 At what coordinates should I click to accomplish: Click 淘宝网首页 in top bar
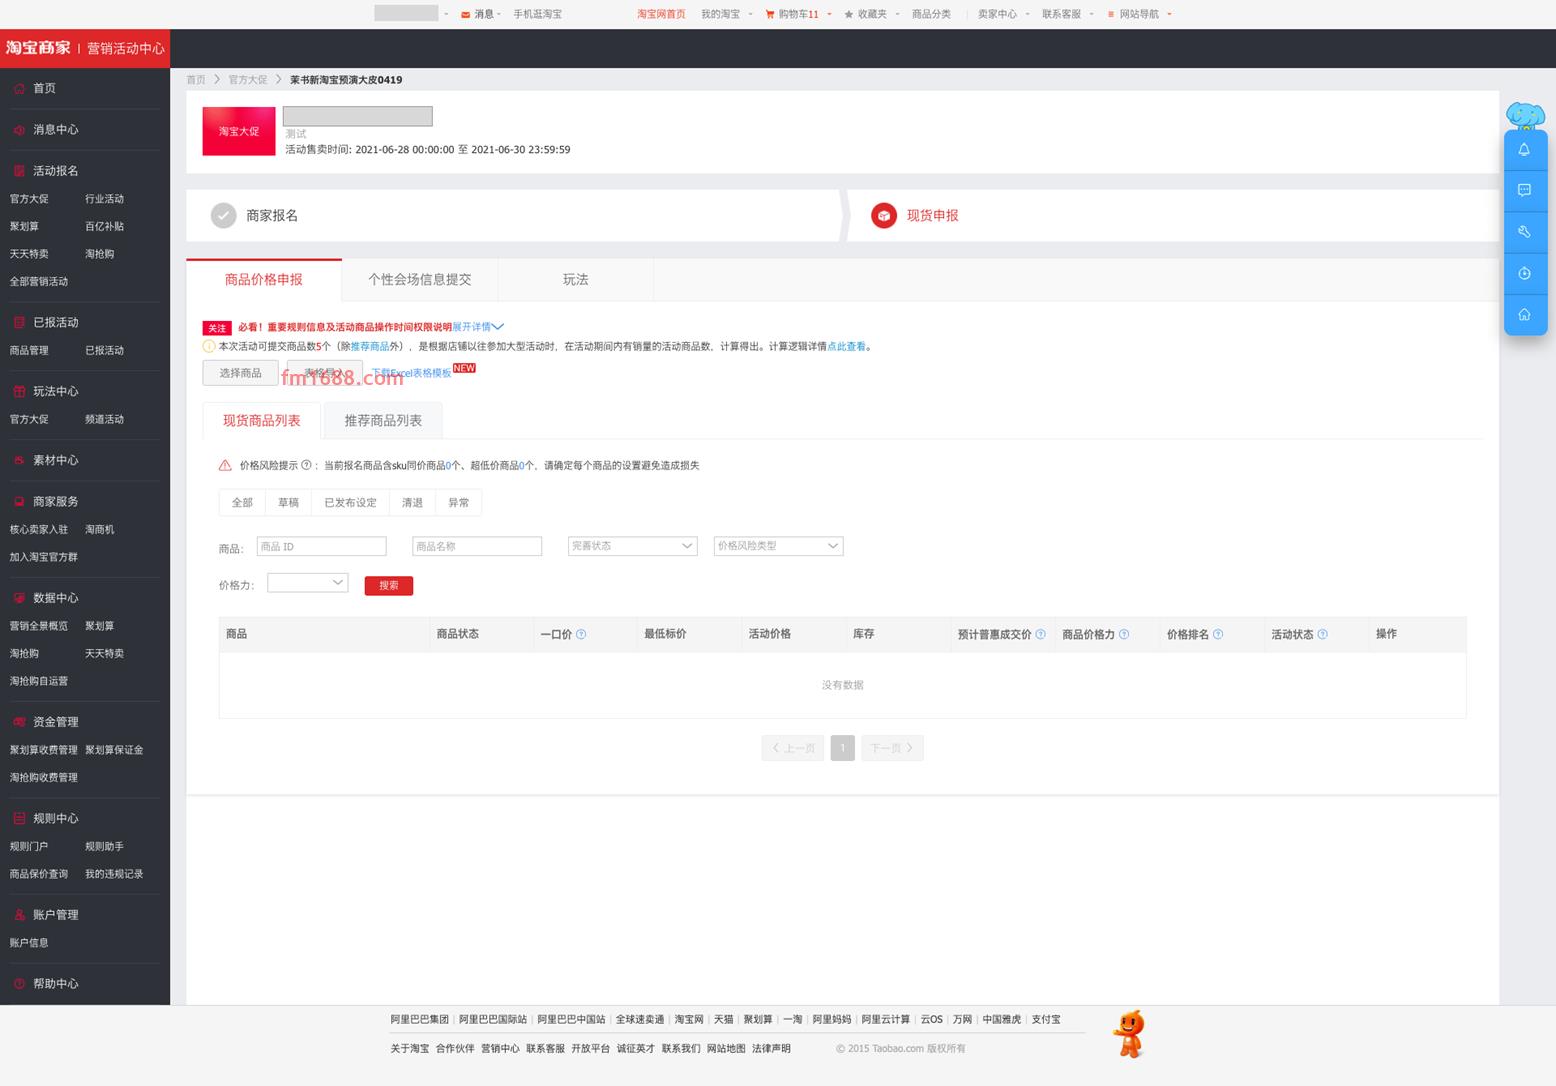point(662,14)
